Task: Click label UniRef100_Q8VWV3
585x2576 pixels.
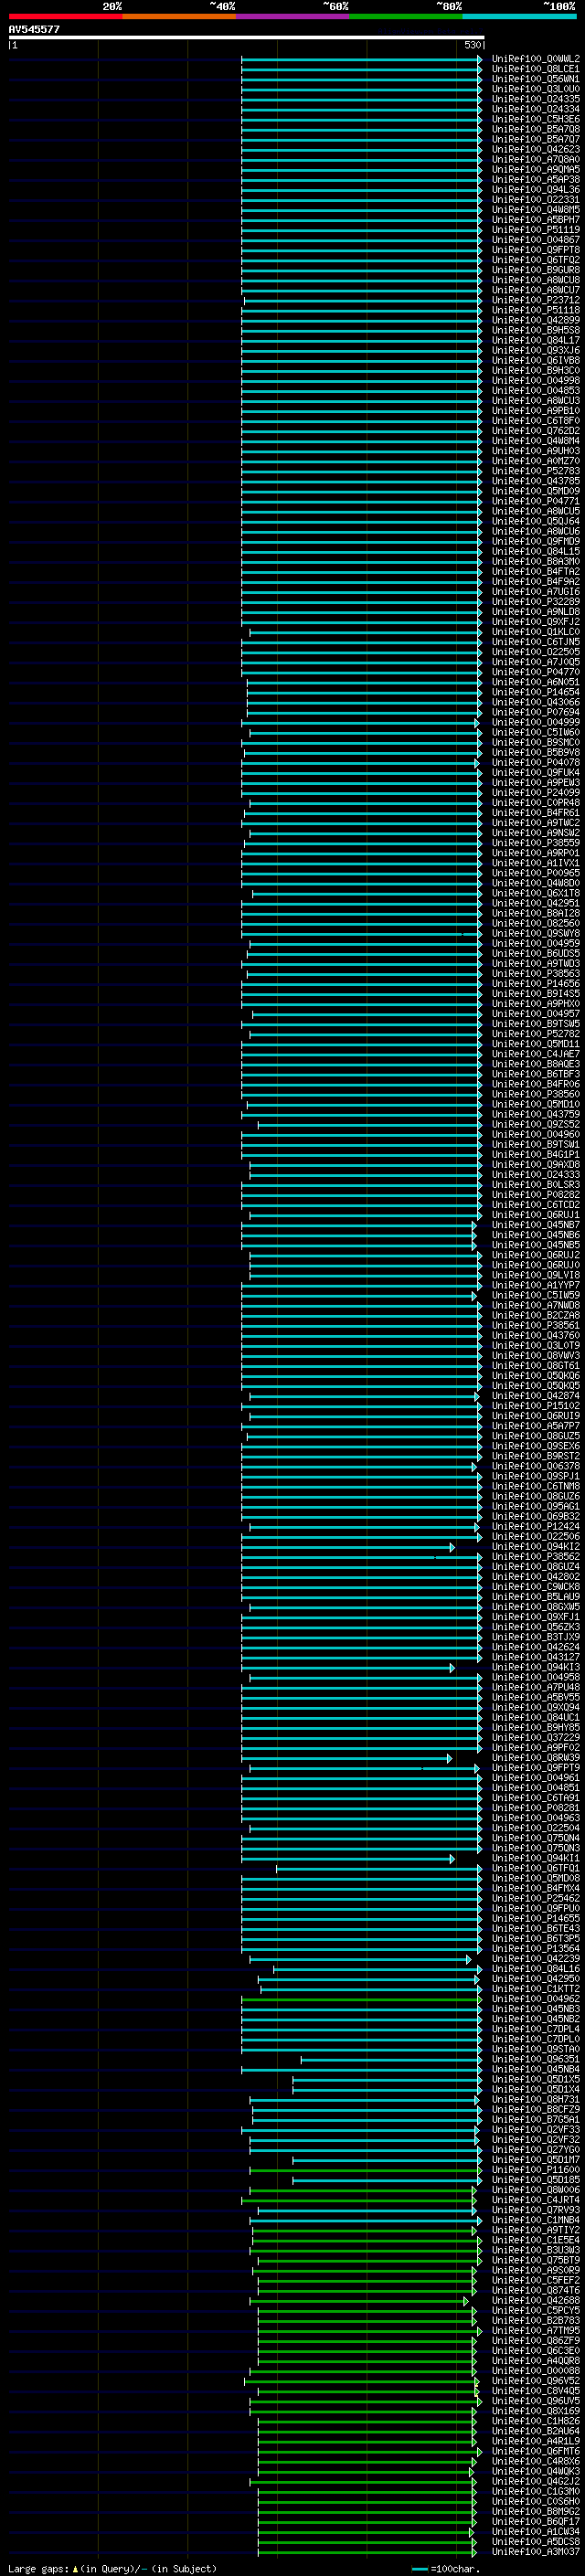Action: [536, 1355]
